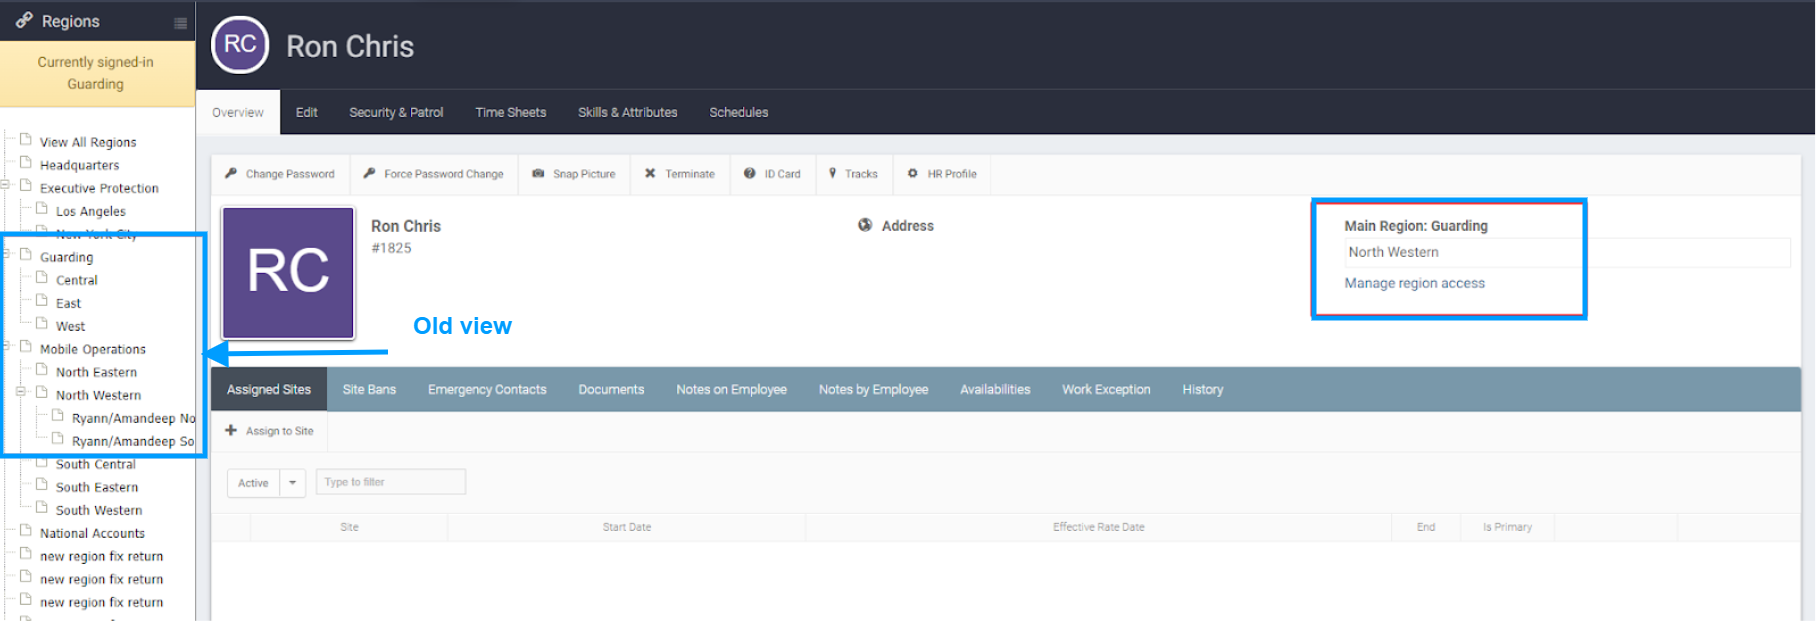1819x641 pixels.
Task: Click the page icon beside West region
Action: [x=42, y=324]
